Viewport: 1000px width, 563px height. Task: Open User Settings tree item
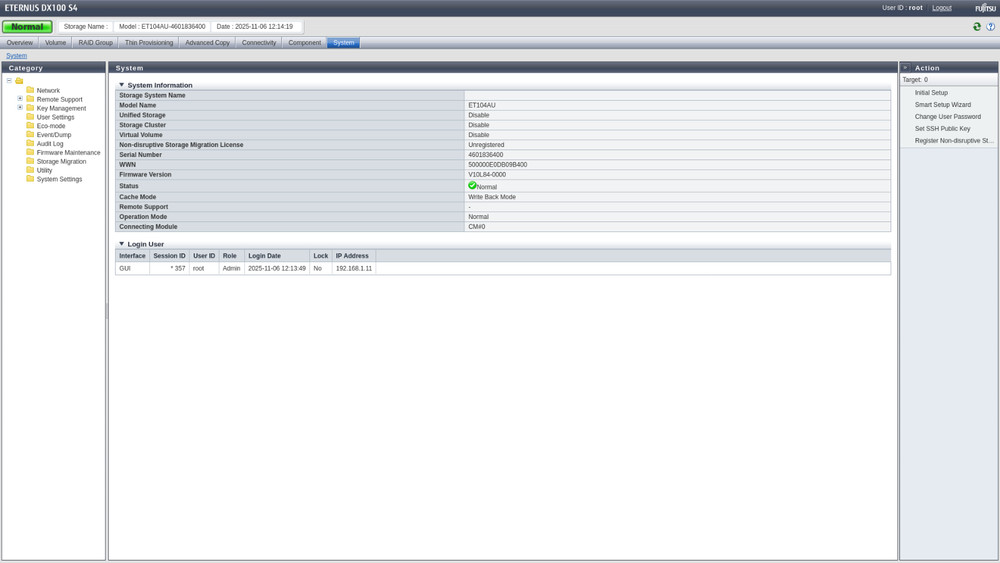click(55, 117)
